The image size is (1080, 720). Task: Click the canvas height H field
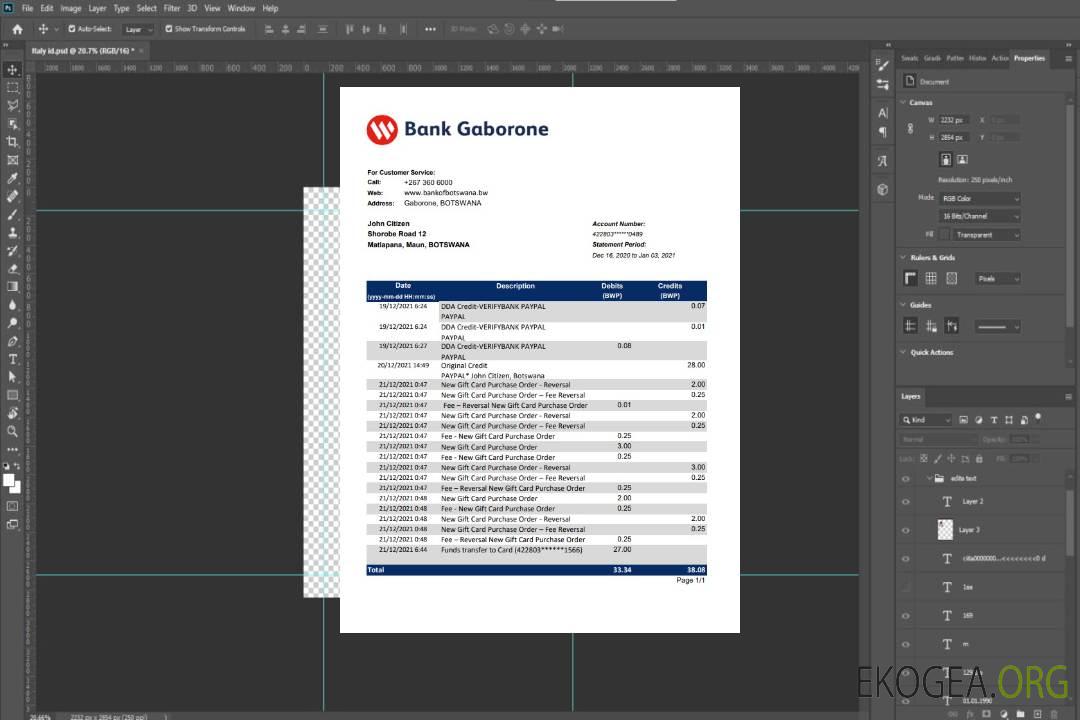[x=955, y=138]
